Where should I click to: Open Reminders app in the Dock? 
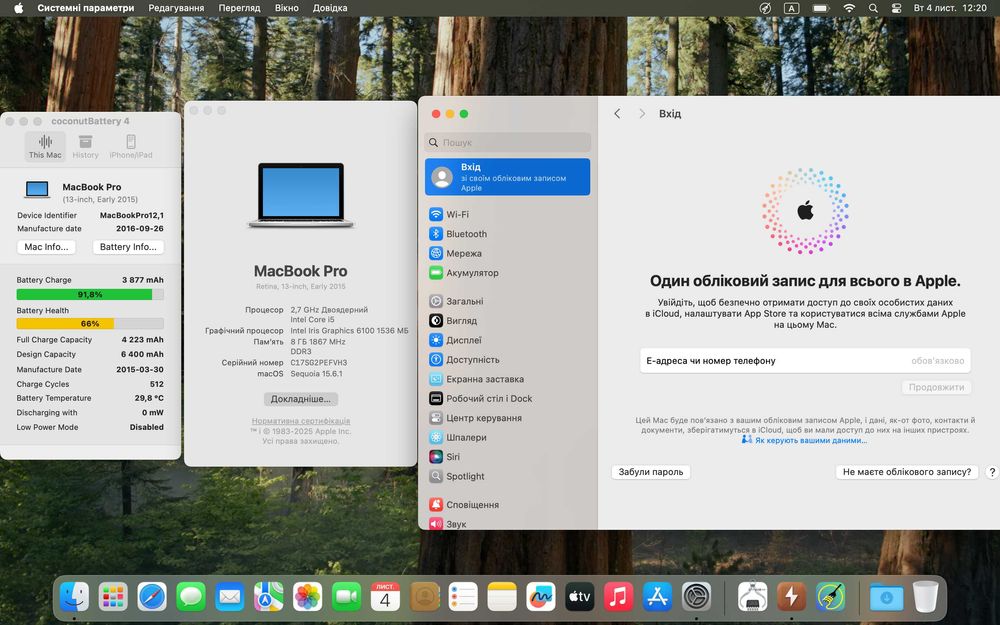tap(463, 597)
